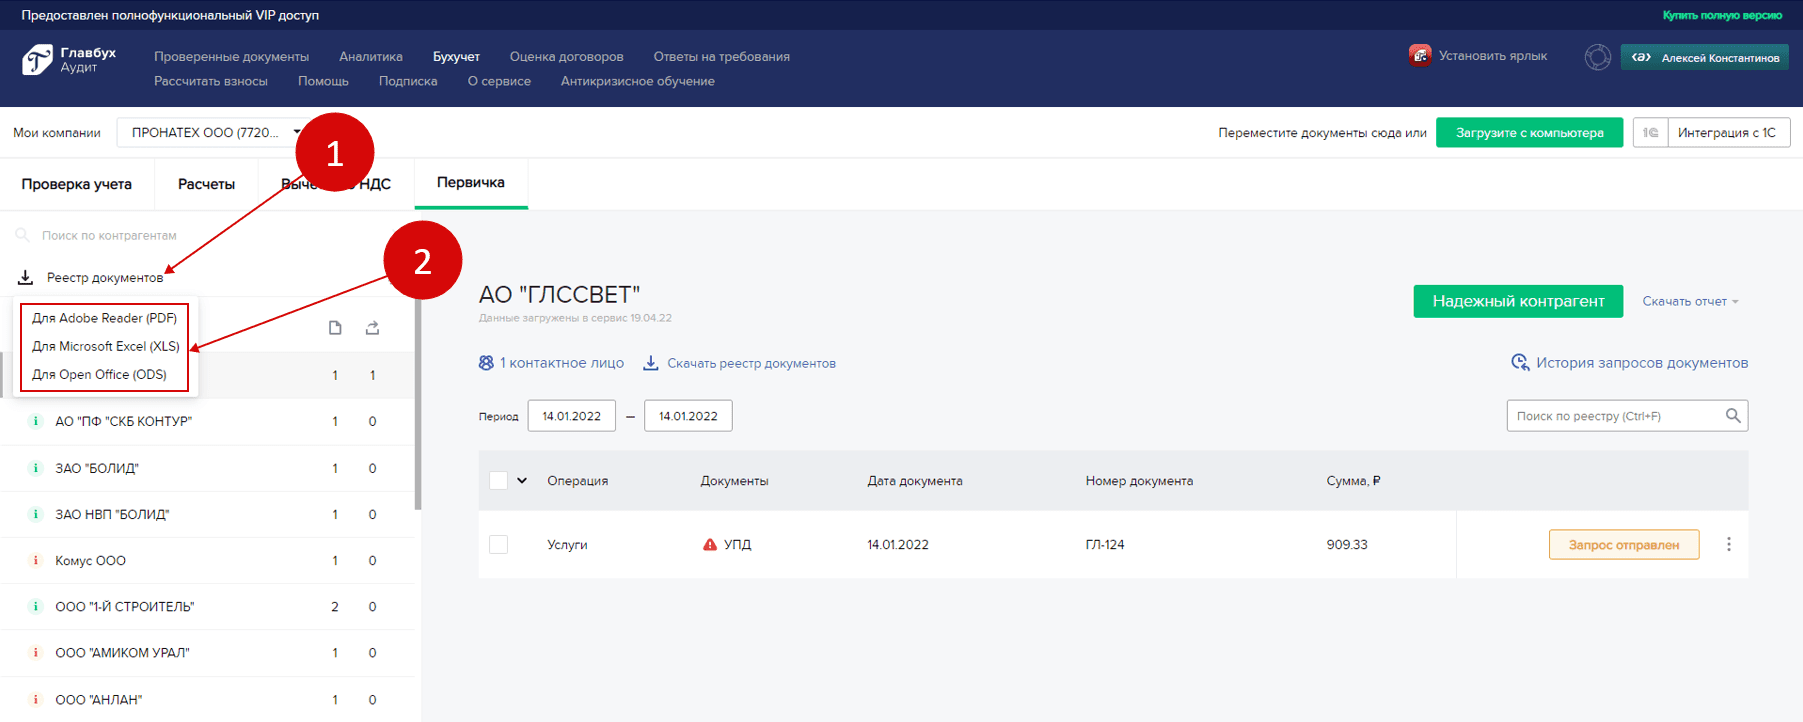The width and height of the screenshot is (1803, 722).
Task: Click the info icon for ЗАО НВП "БОЛИД"
Action: (36, 514)
